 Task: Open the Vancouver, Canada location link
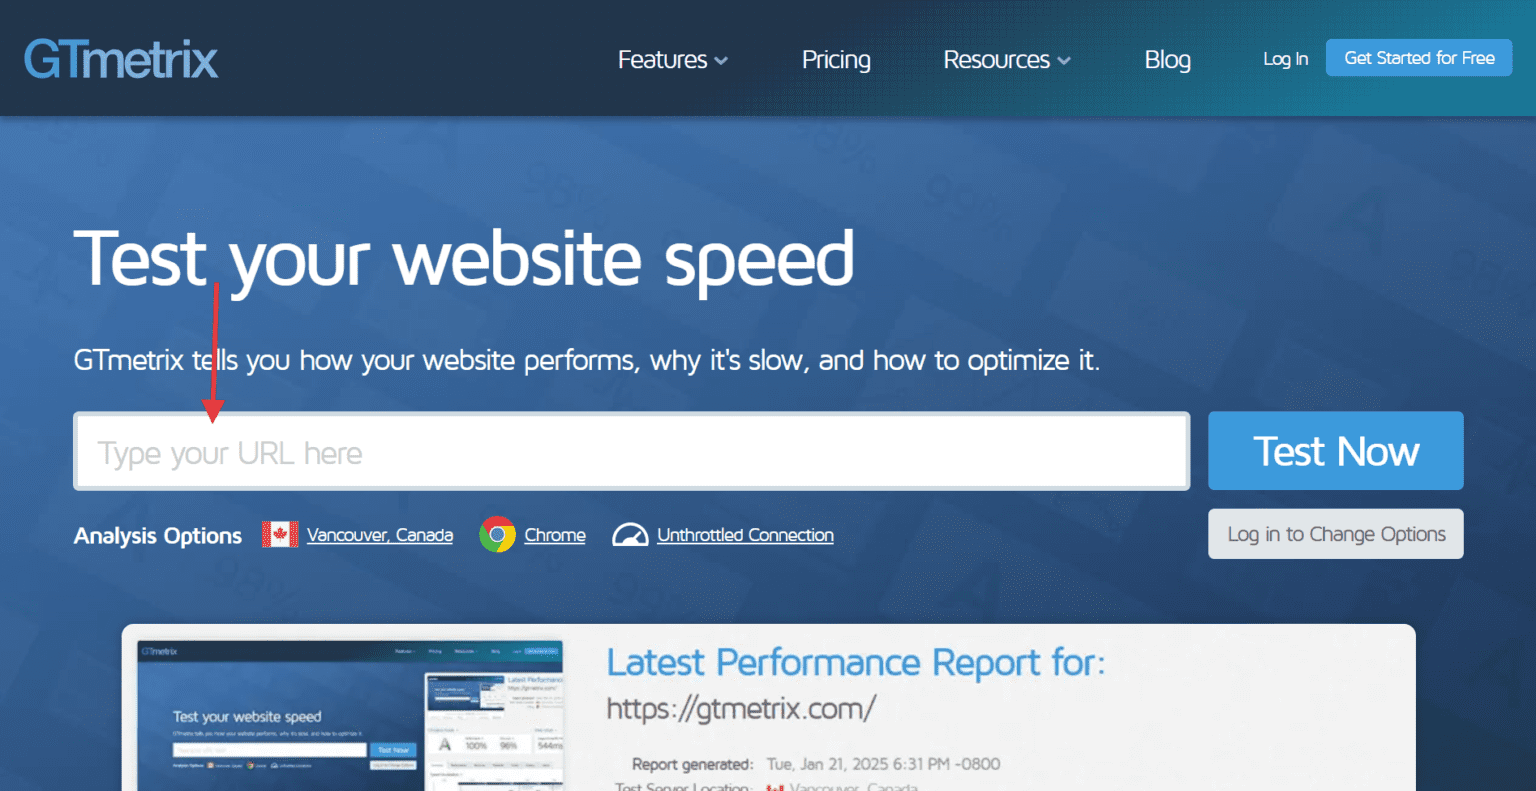click(x=380, y=534)
